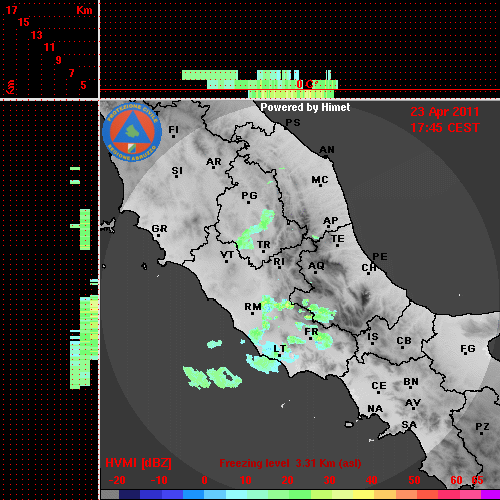
Task: Click the cyan color in dBZ colorbar
Action: click(236, 495)
